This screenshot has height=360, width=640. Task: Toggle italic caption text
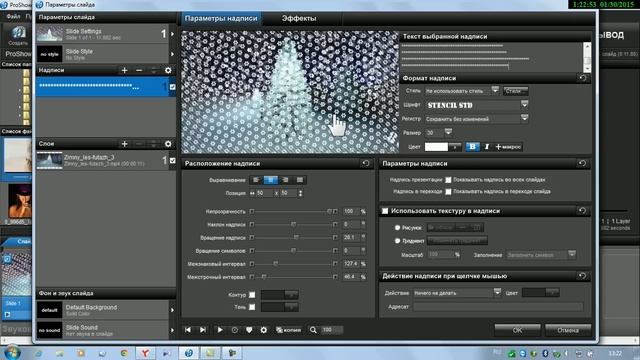tap(487, 147)
